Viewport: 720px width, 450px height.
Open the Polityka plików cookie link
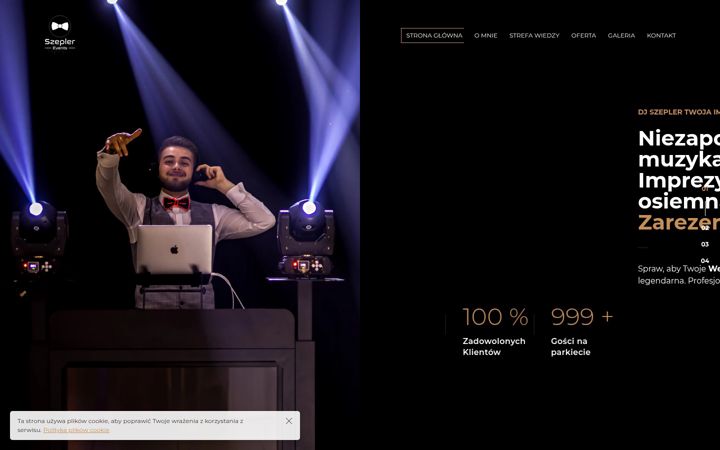coord(76,430)
